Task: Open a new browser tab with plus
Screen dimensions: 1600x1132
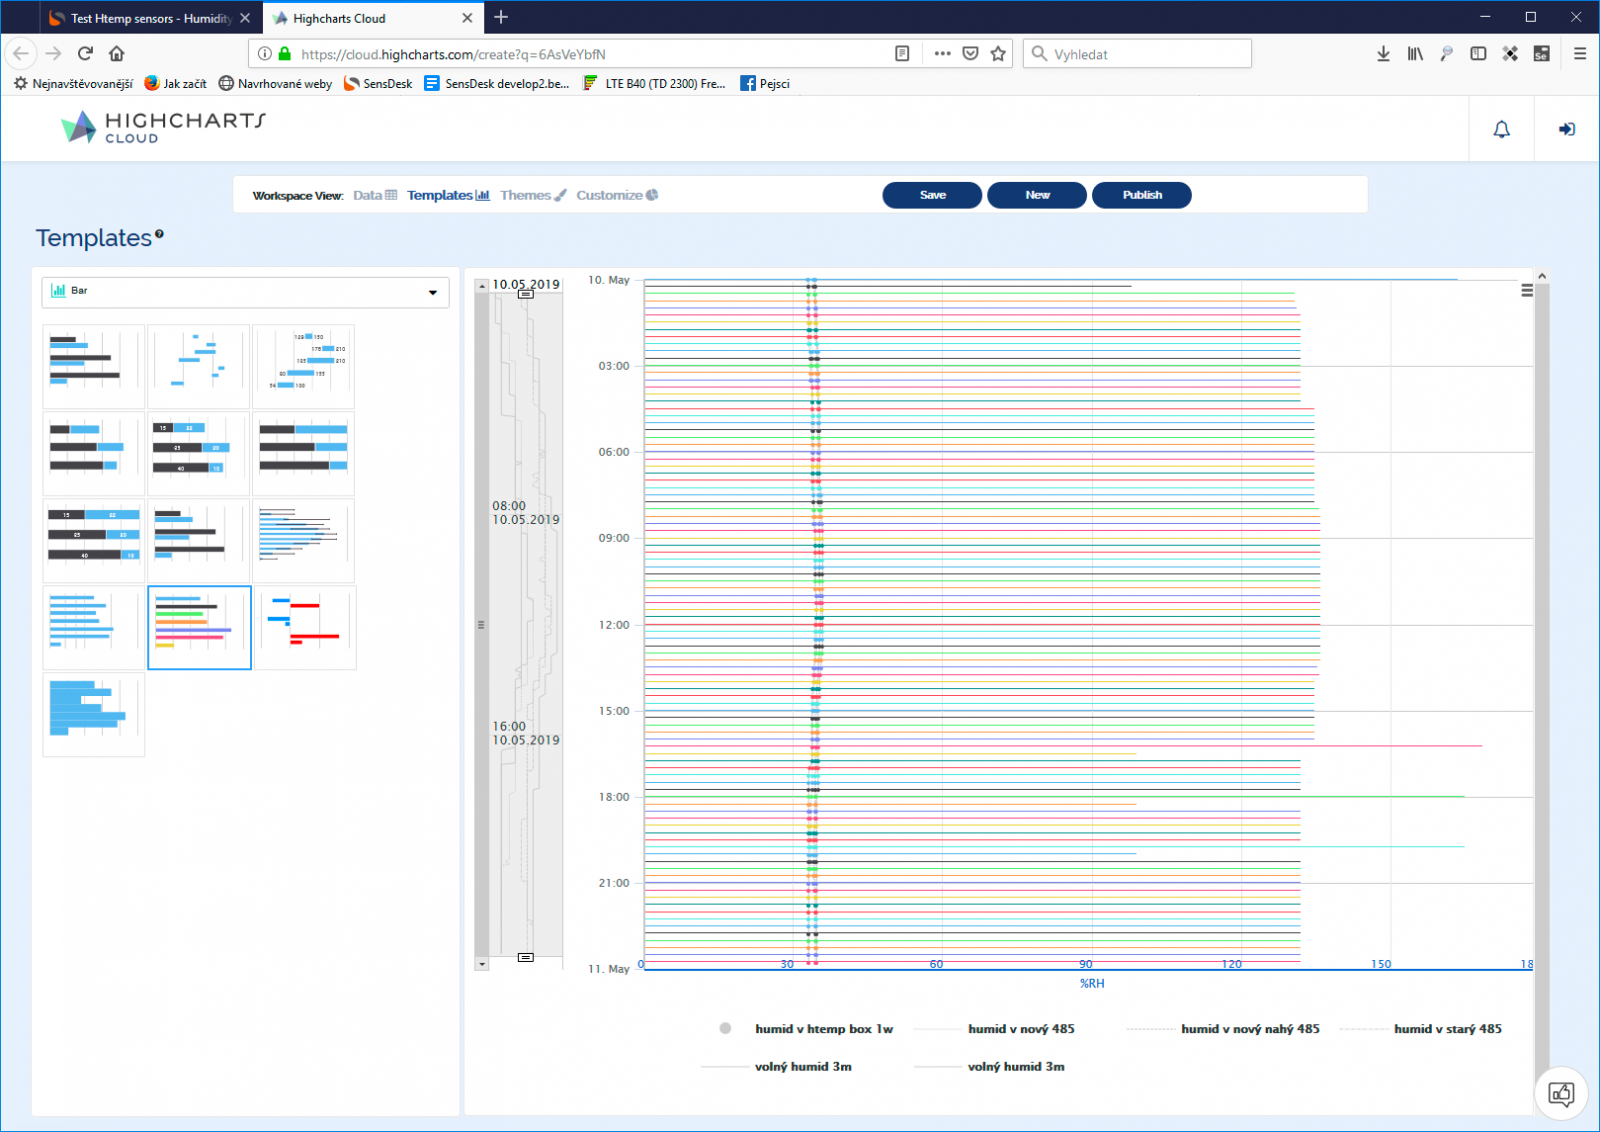Action: pyautogui.click(x=501, y=17)
